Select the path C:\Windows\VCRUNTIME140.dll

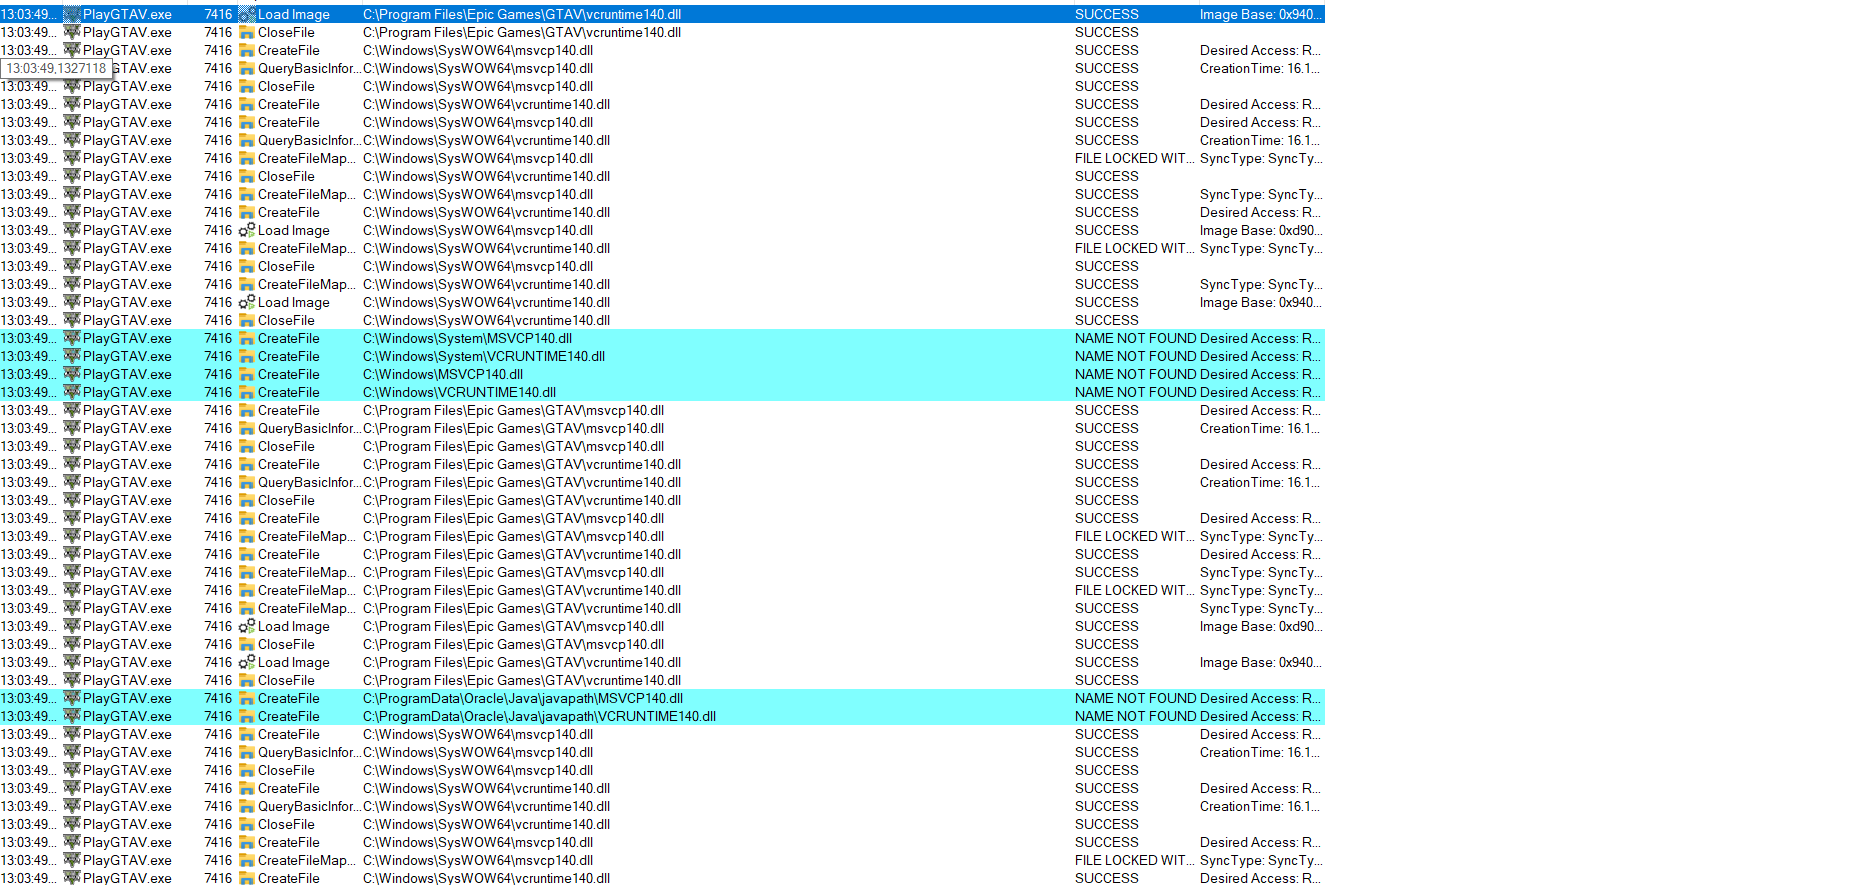pos(460,393)
